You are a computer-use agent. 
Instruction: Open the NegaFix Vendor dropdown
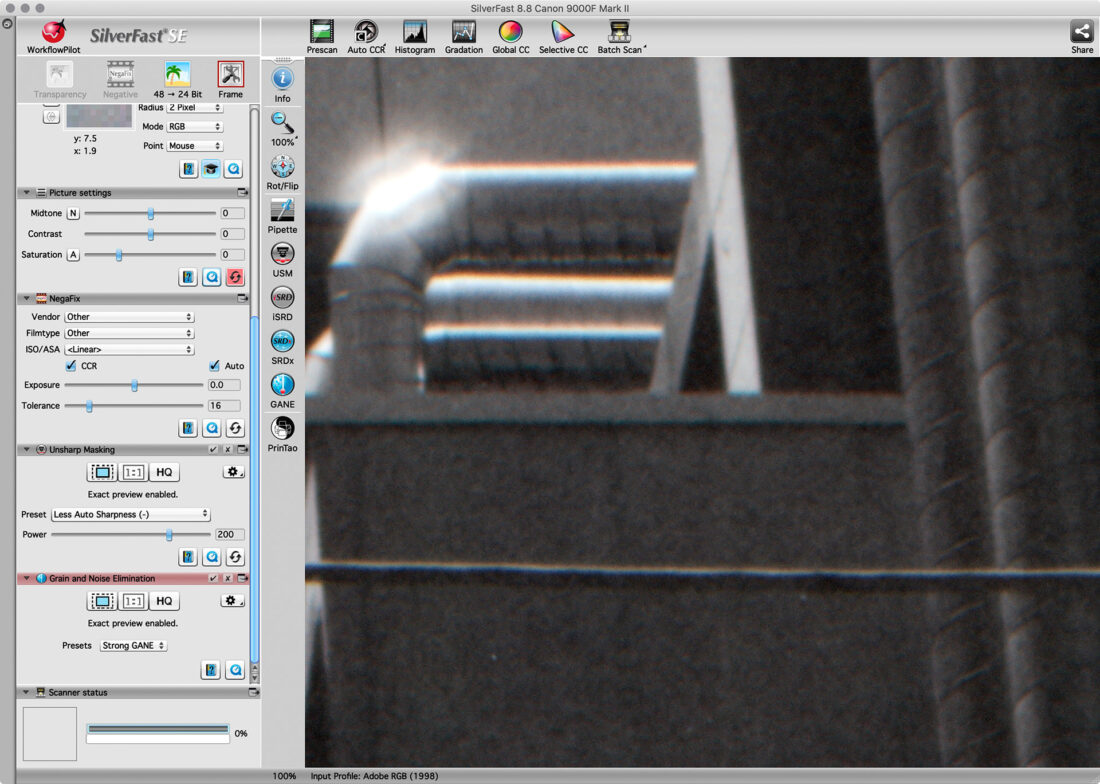click(129, 317)
